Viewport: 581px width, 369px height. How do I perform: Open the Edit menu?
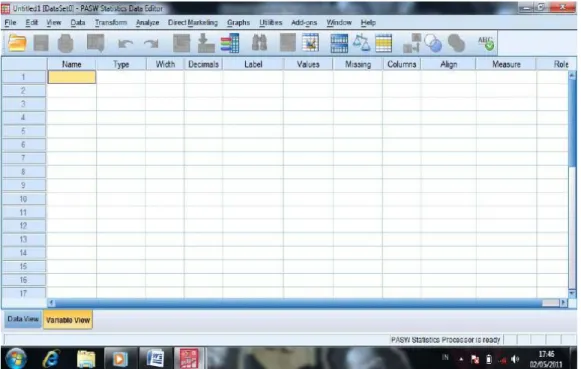[x=31, y=23]
